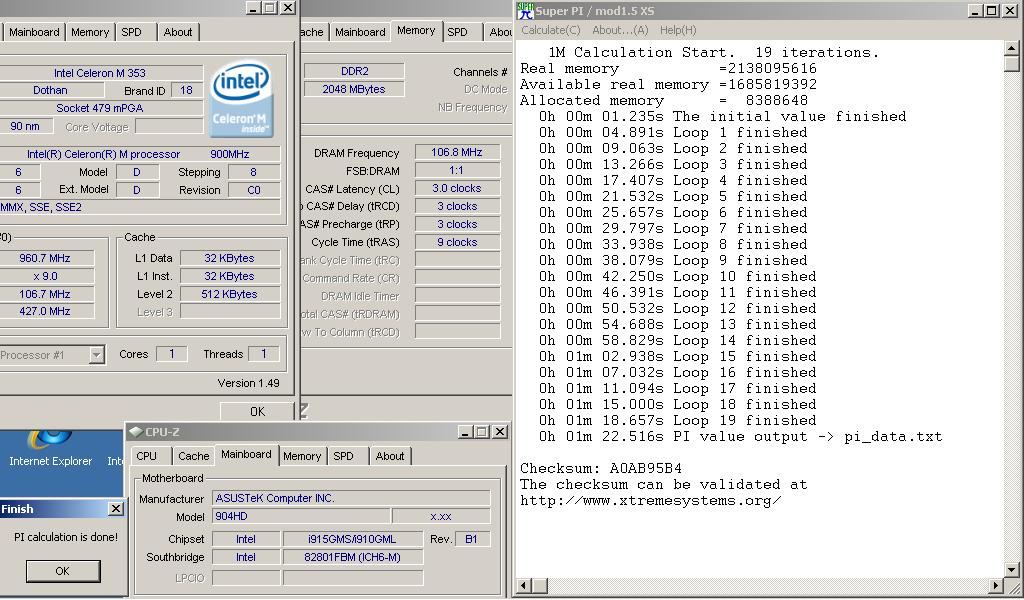1024x600 pixels.
Task: Click the code name field Dothan
Action: click(50, 90)
